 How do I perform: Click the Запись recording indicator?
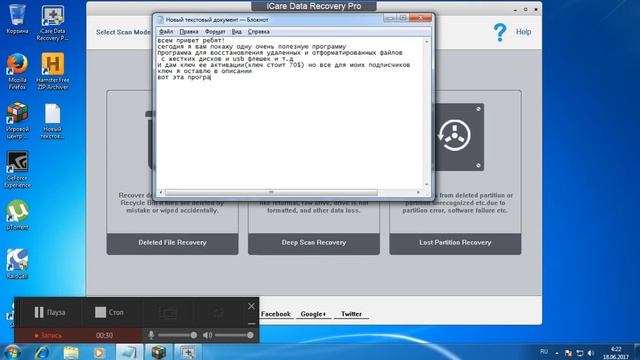tap(48, 336)
